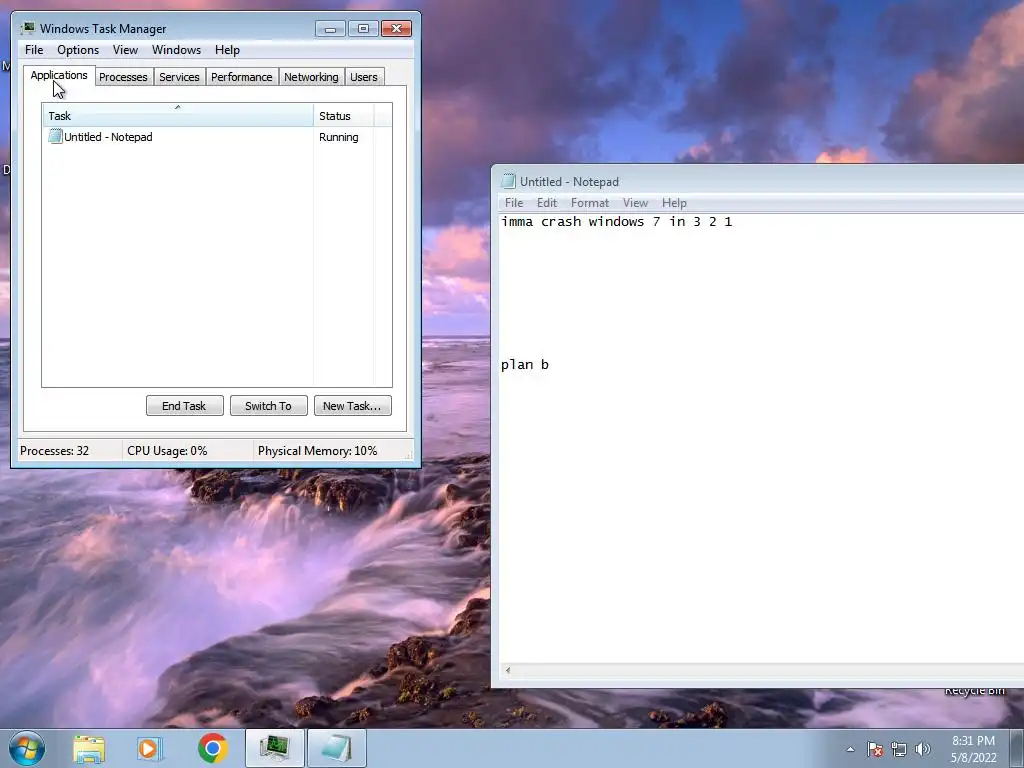Maximize the Task Manager window
The image size is (1024, 768).
point(363,28)
